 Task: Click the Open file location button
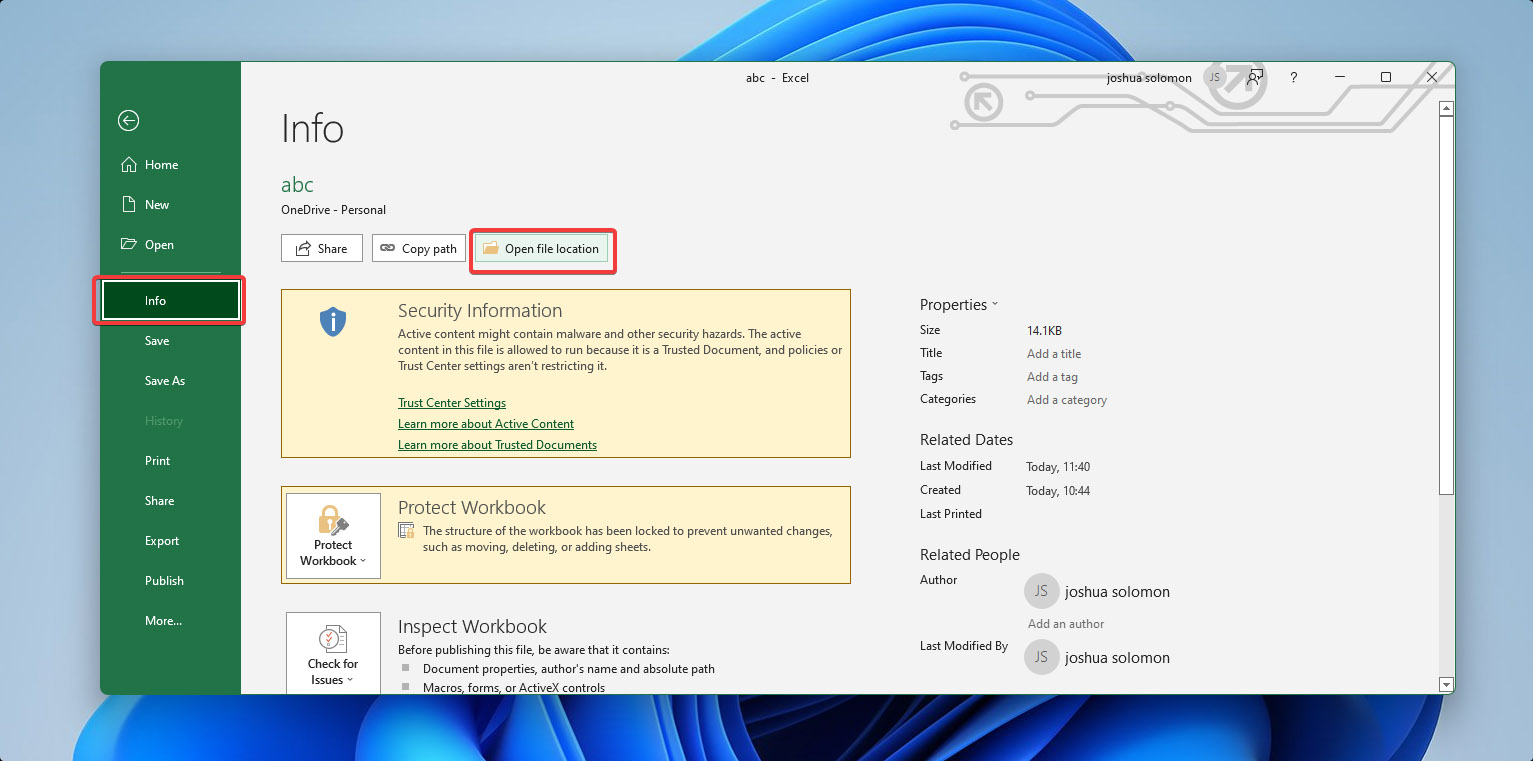(x=542, y=248)
